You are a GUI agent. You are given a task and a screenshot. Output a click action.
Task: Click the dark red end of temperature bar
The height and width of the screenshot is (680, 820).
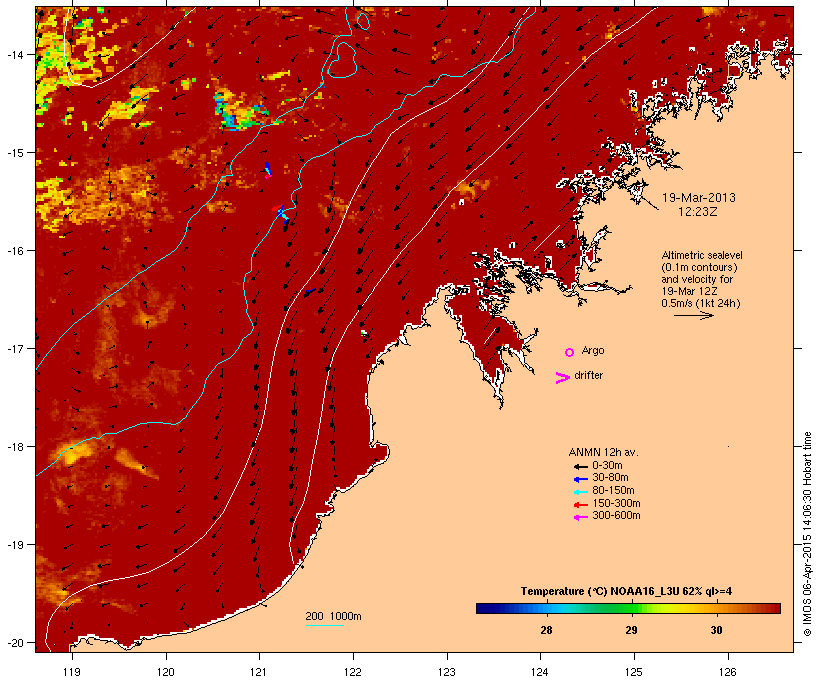(775, 608)
